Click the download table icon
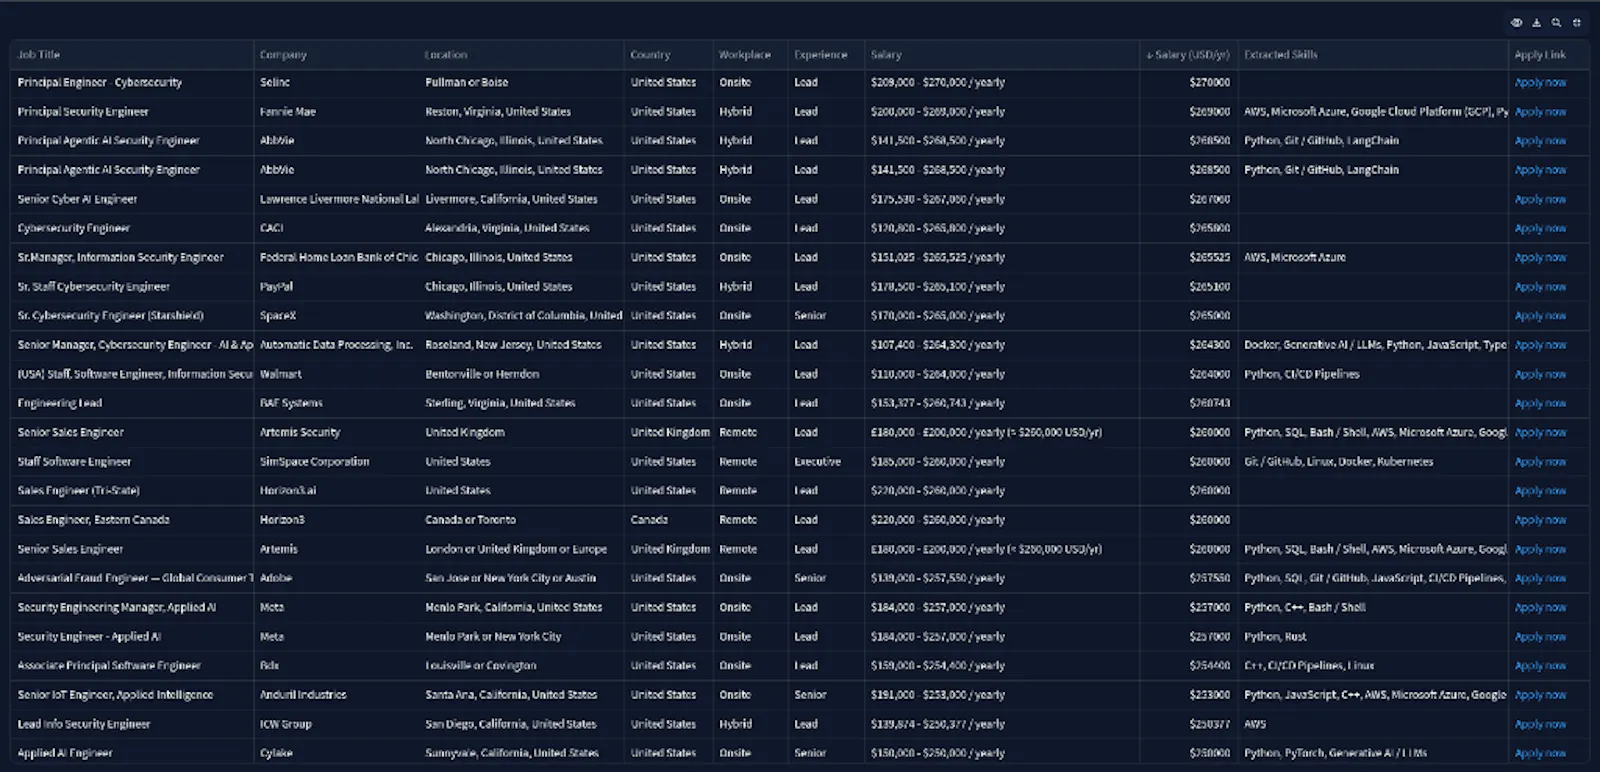This screenshot has height=772, width=1600. pyautogui.click(x=1536, y=23)
